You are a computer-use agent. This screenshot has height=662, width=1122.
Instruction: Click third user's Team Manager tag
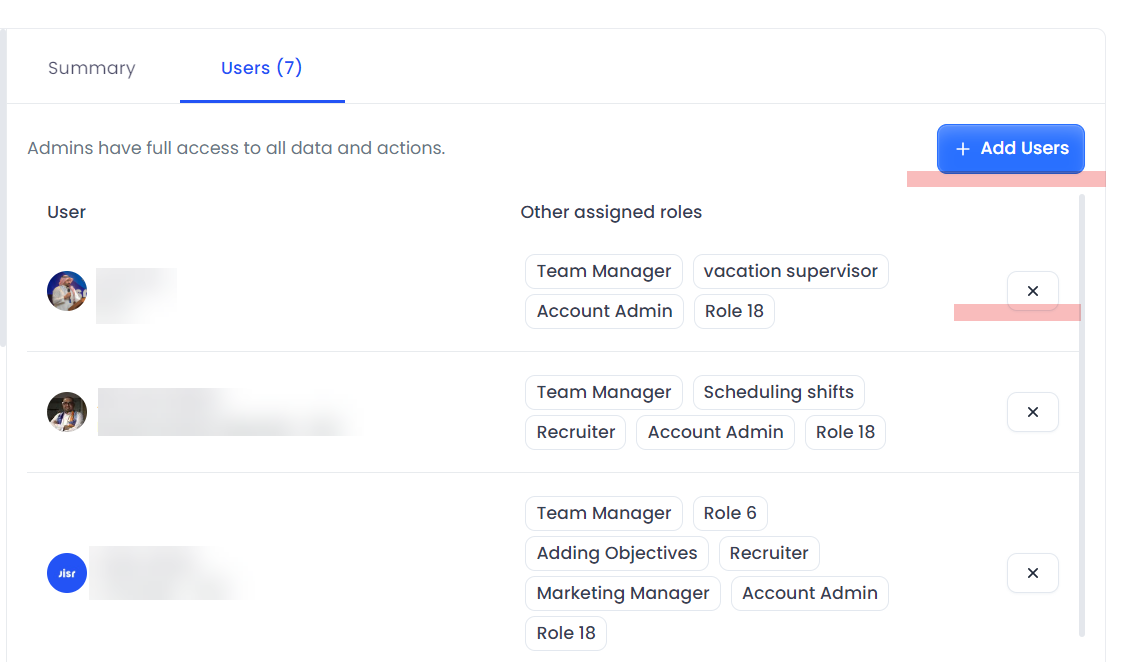[x=603, y=513]
